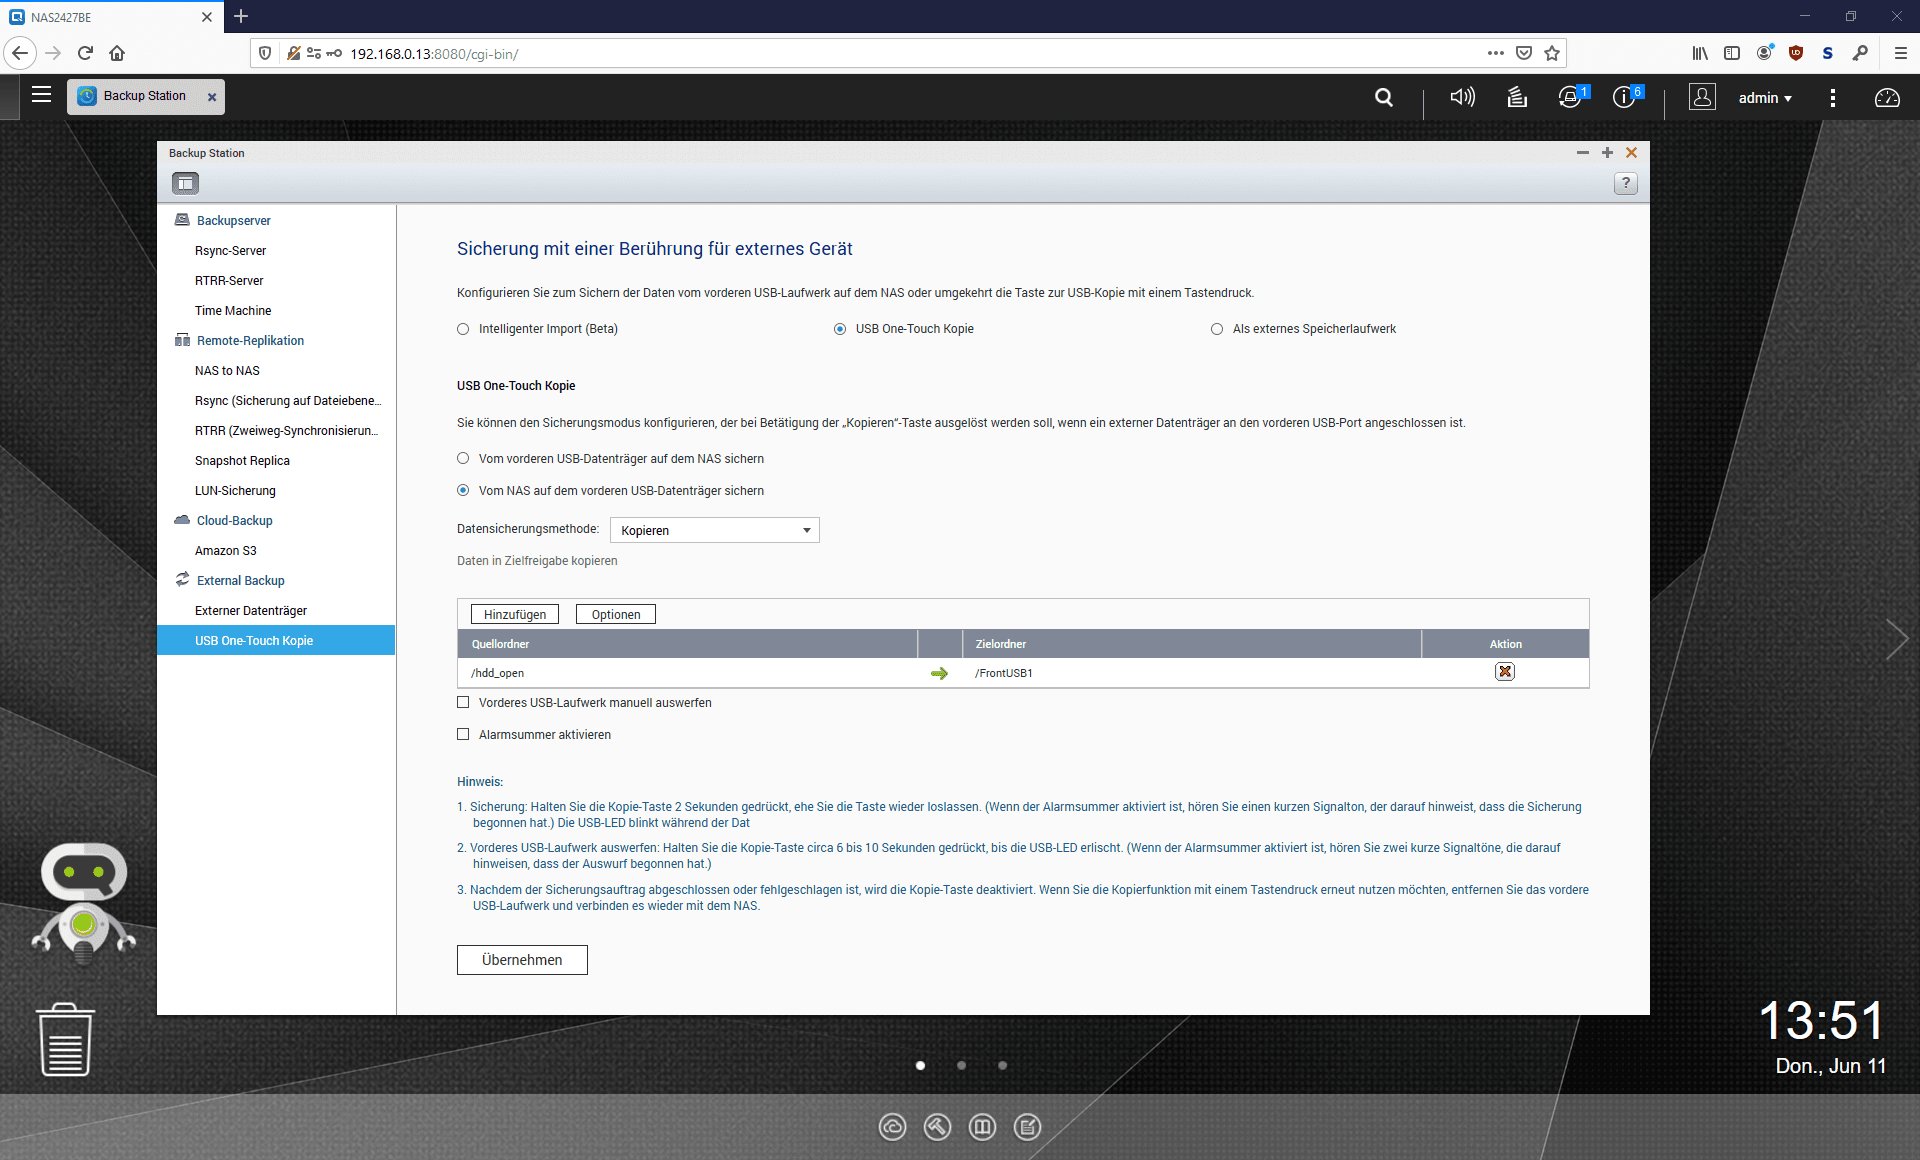Open the recycle bin desktop icon
This screenshot has height=1160, width=1920.
point(66,1040)
